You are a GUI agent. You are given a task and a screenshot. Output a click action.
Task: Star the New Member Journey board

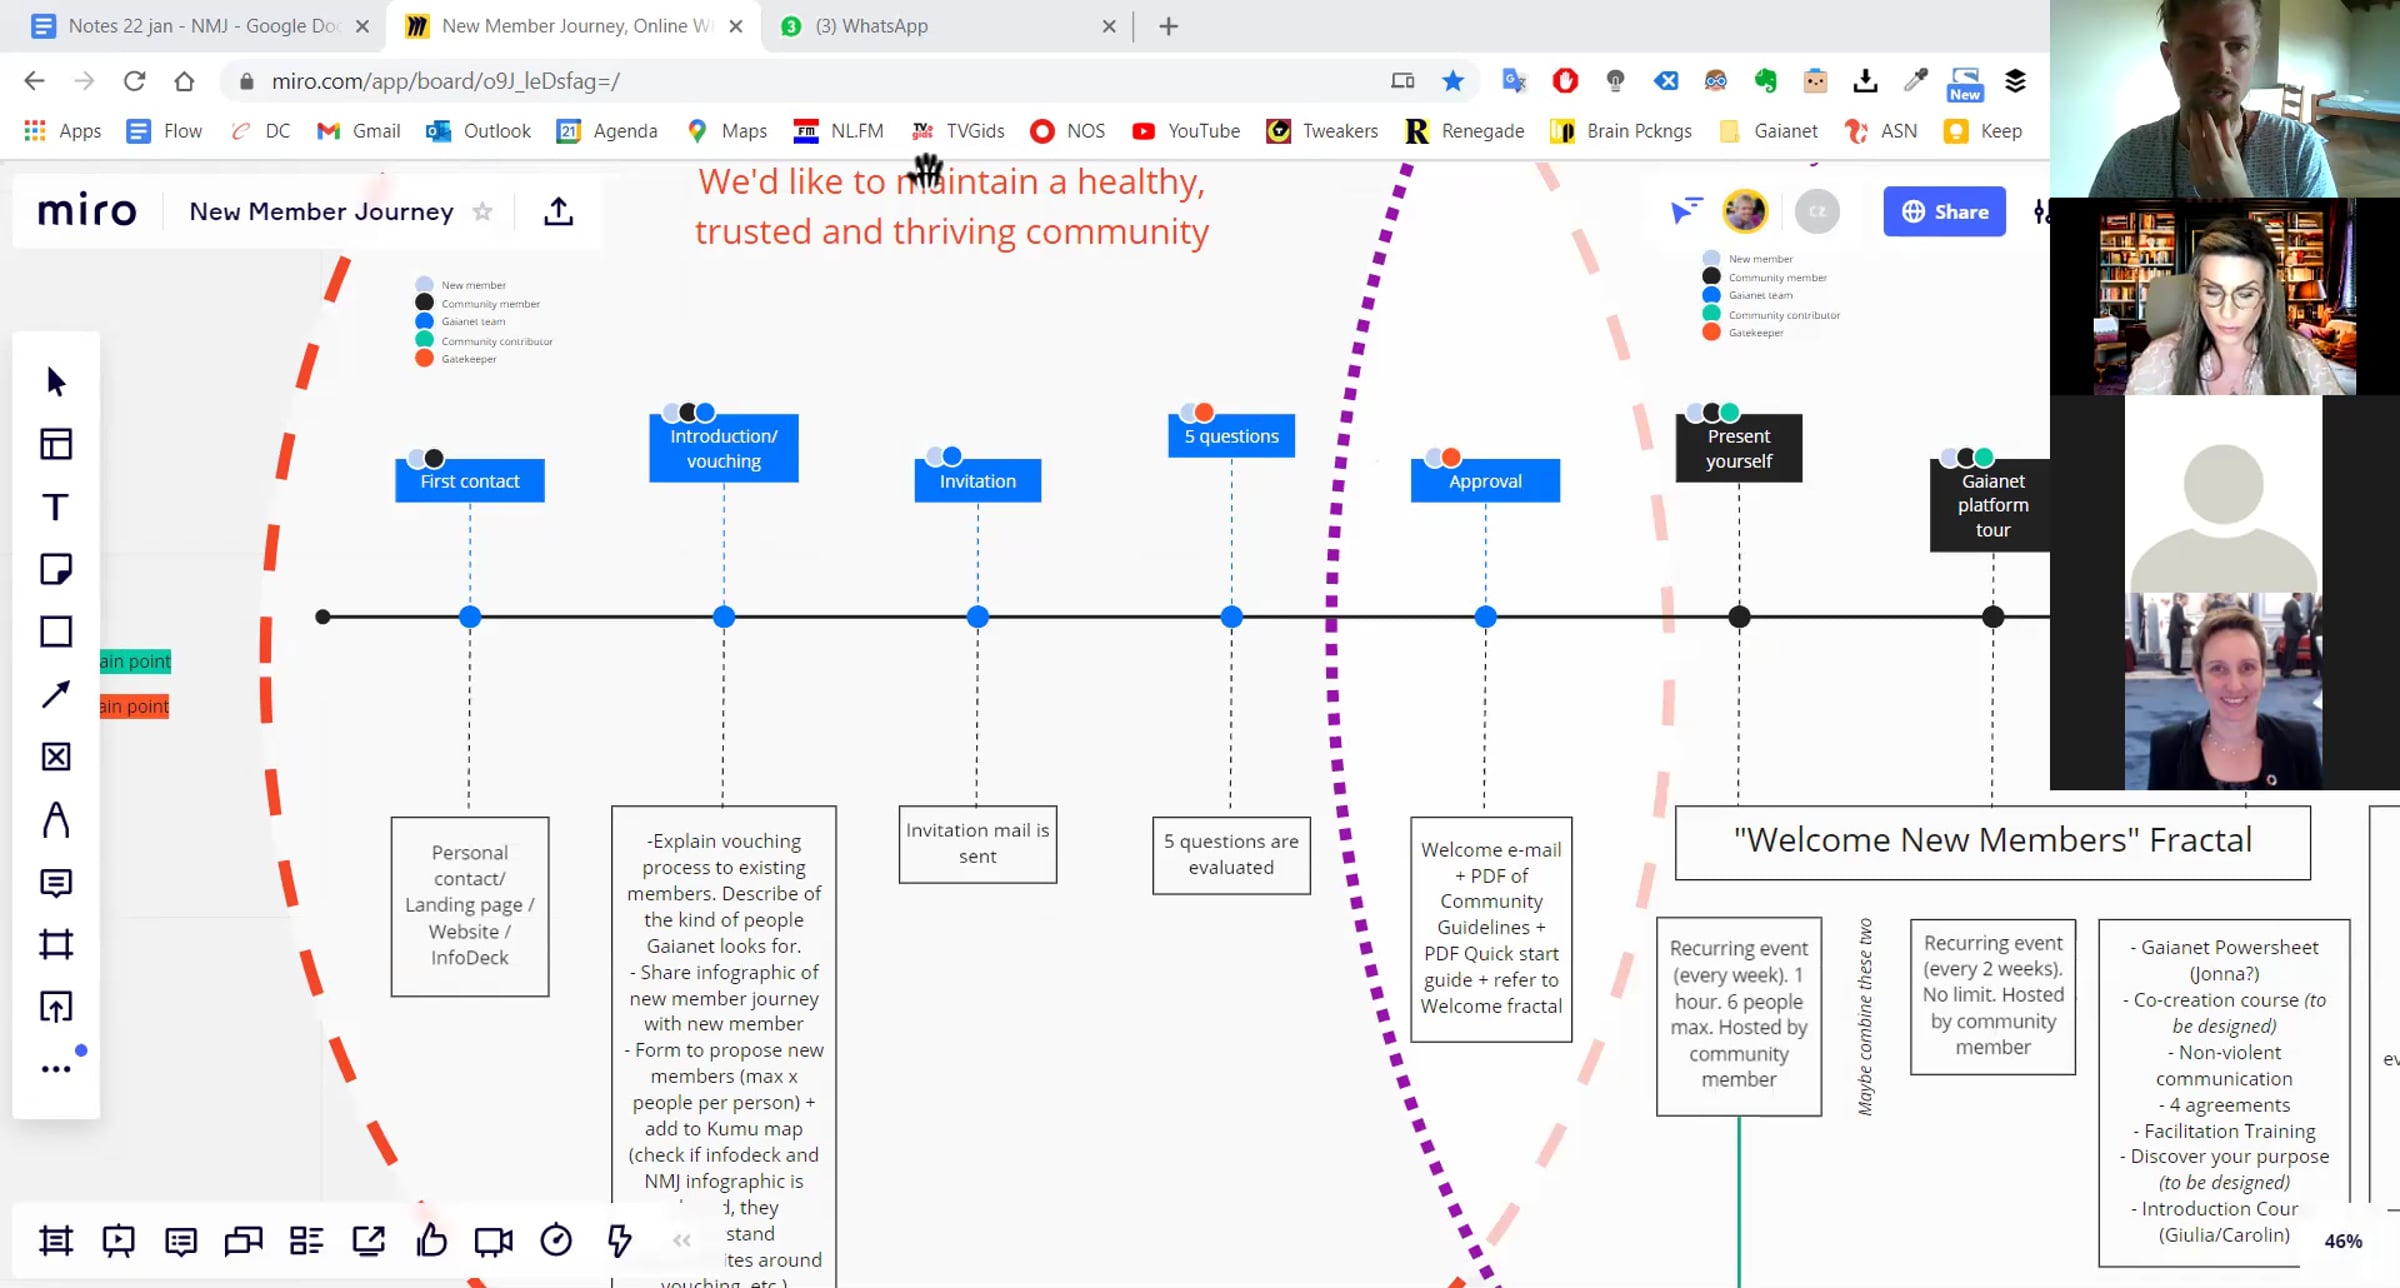click(483, 211)
